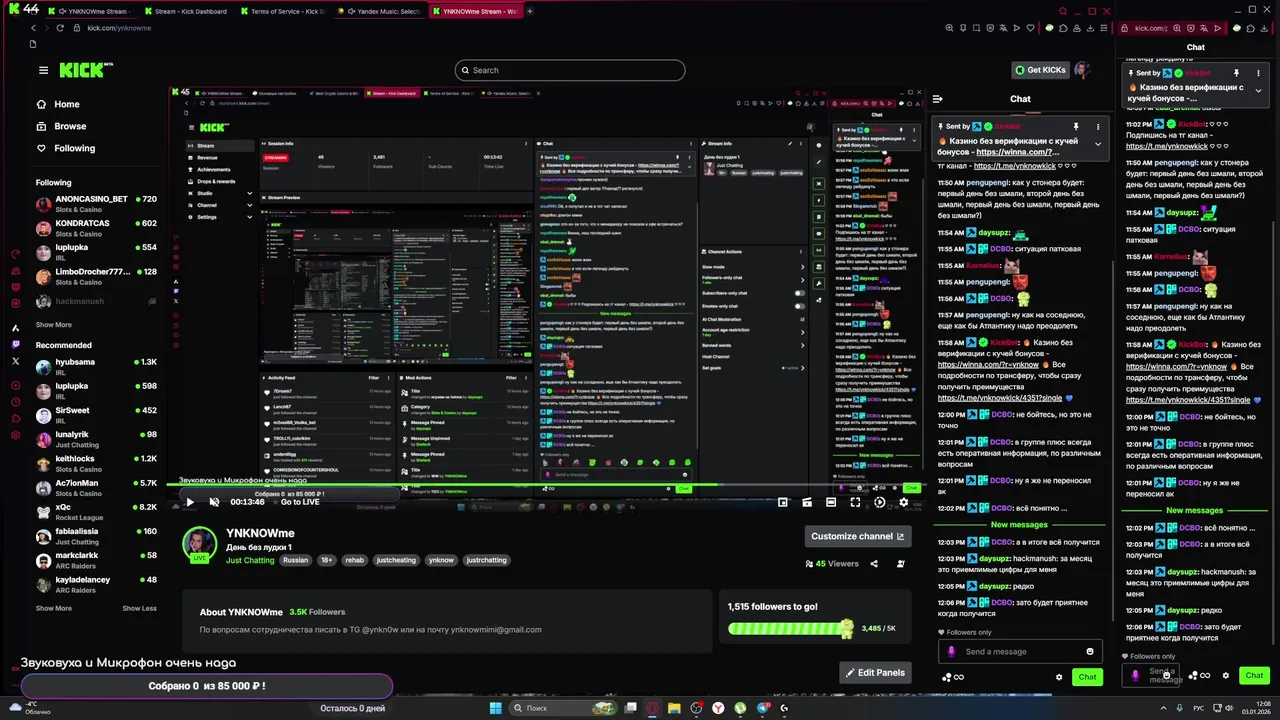
Task: Open xQc channel in Recommended list
Action: click(x=96, y=512)
